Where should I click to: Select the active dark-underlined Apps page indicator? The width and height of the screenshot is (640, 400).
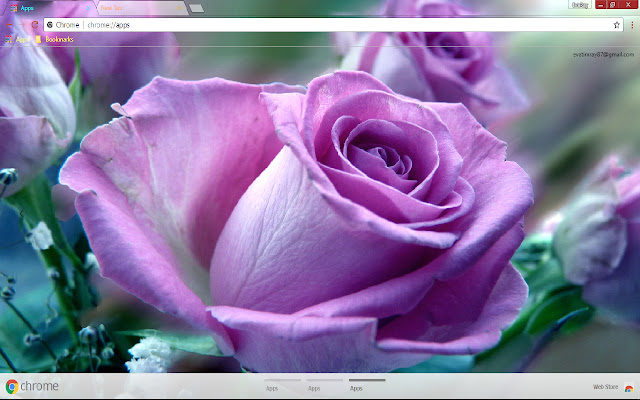pyautogui.click(x=367, y=385)
